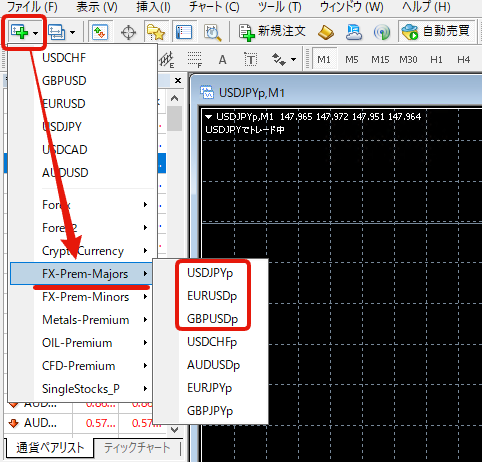The height and width of the screenshot is (462, 482).
Task: Select the text label T tool
Action: tap(250, 60)
